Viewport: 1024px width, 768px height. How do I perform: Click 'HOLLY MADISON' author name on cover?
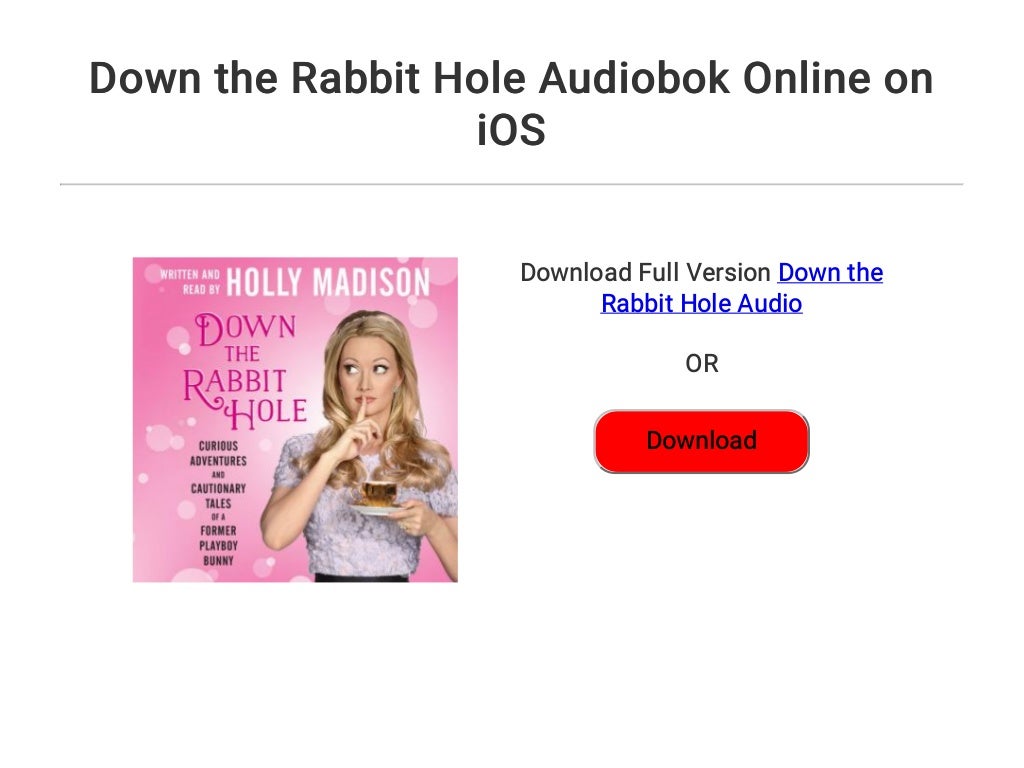328,282
